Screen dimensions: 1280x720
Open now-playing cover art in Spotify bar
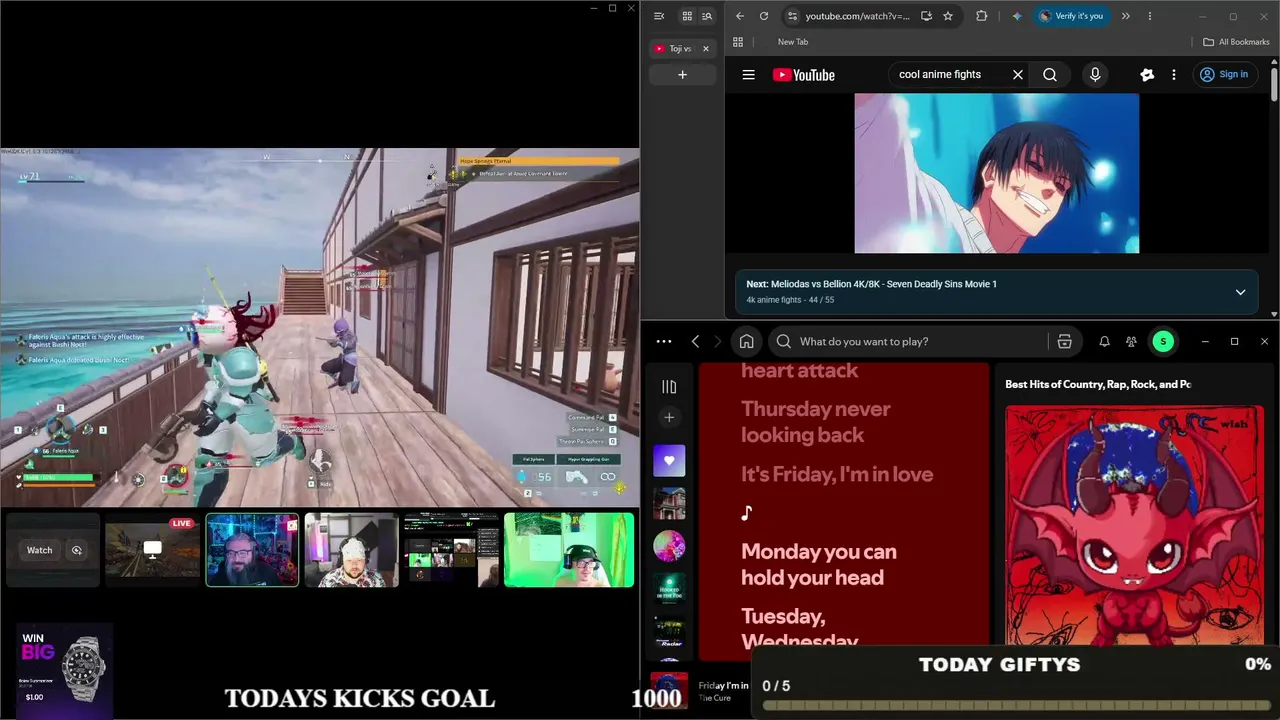[669, 691]
